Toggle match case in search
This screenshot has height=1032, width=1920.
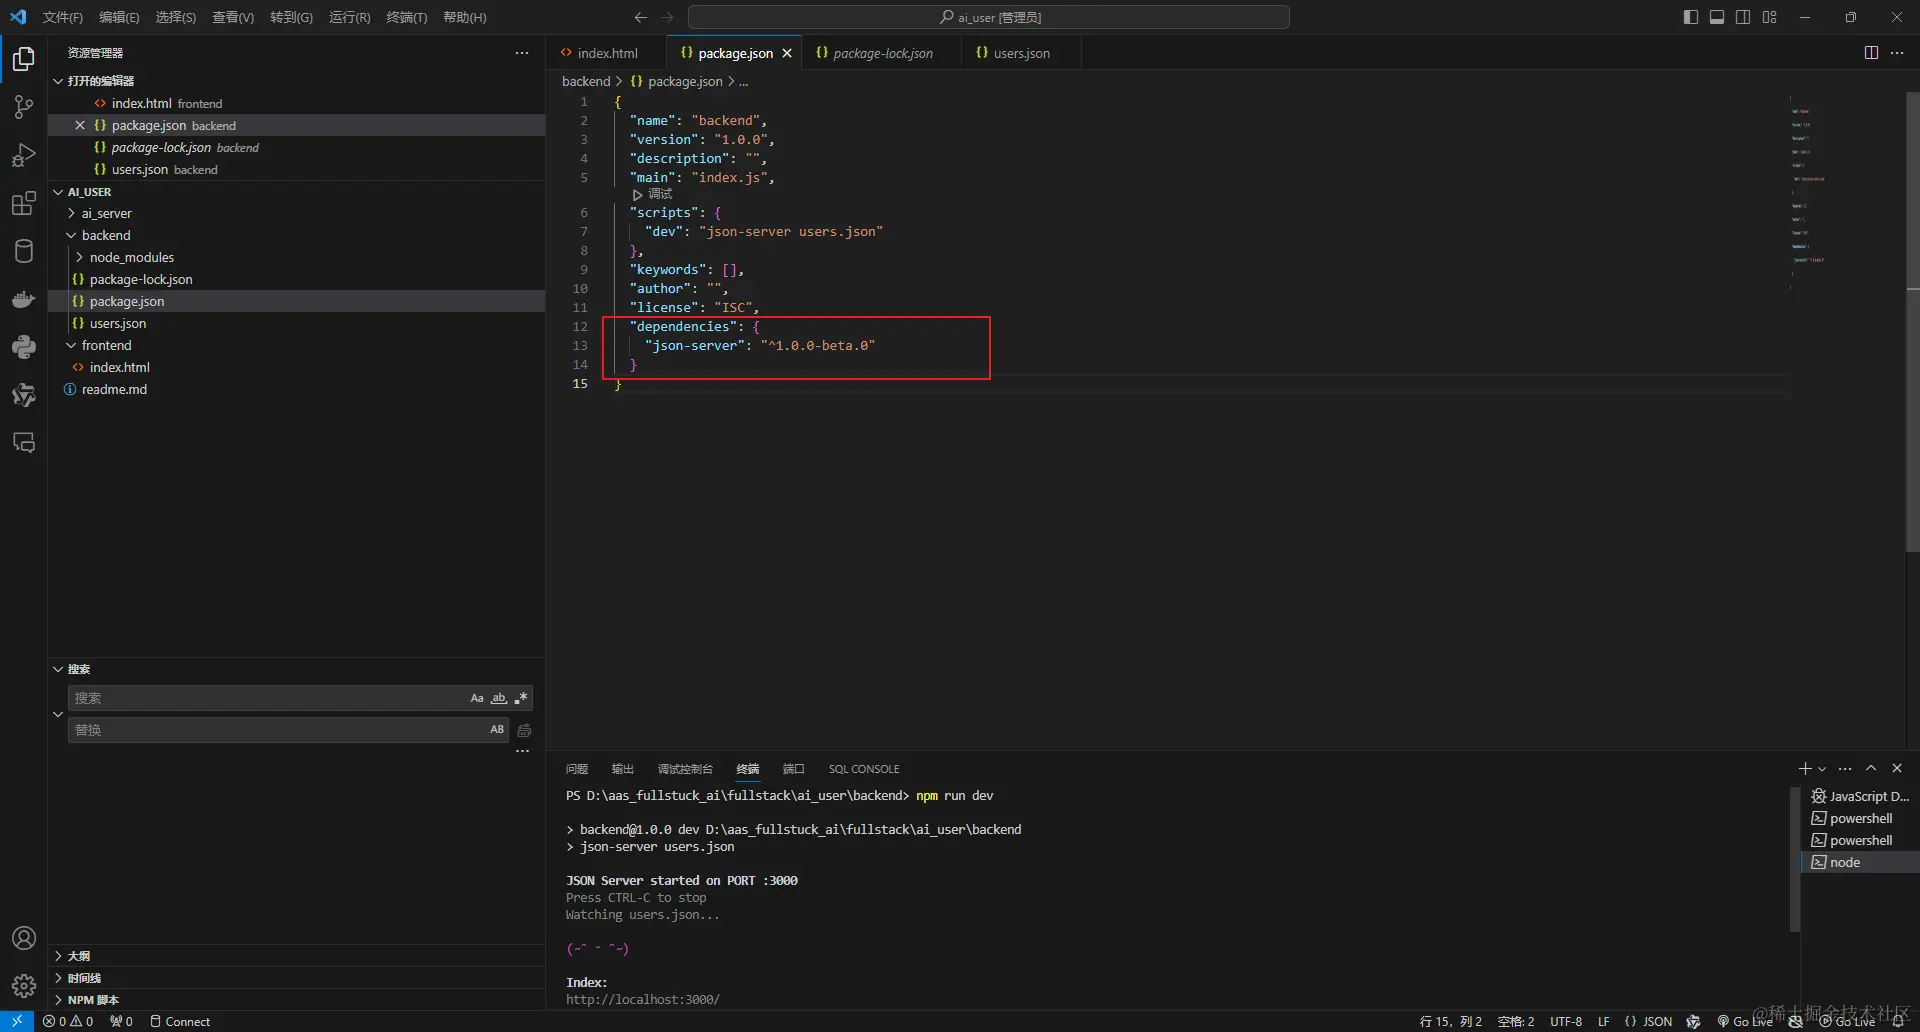click(477, 698)
